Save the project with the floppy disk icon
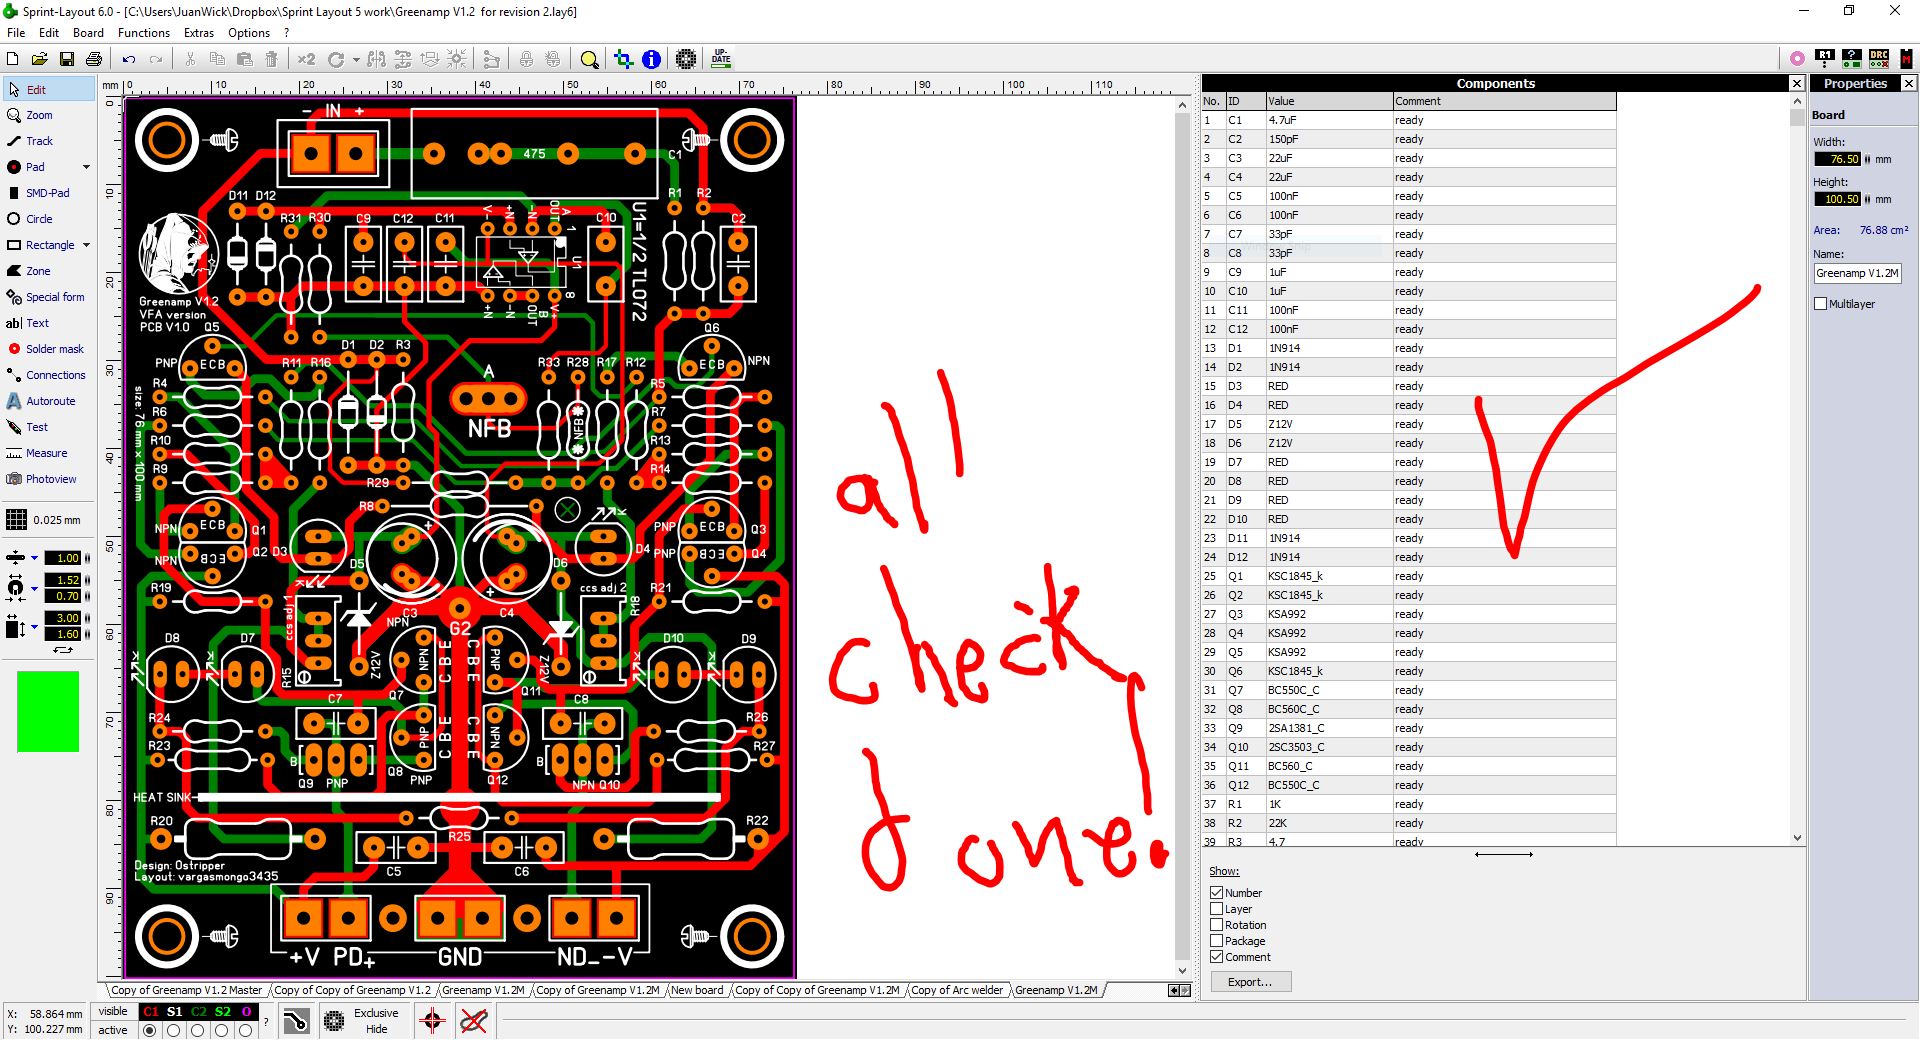 pyautogui.click(x=66, y=60)
